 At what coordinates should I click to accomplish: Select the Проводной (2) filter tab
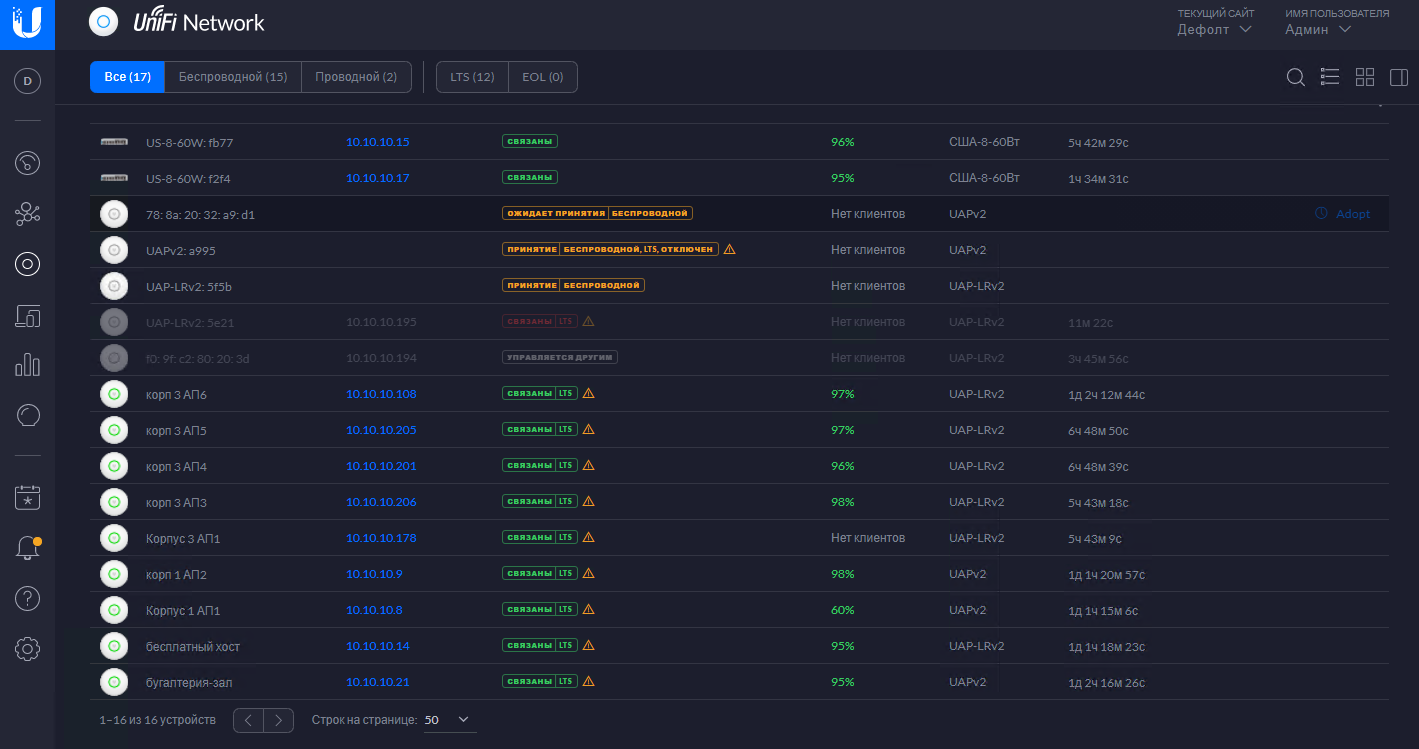point(356,77)
